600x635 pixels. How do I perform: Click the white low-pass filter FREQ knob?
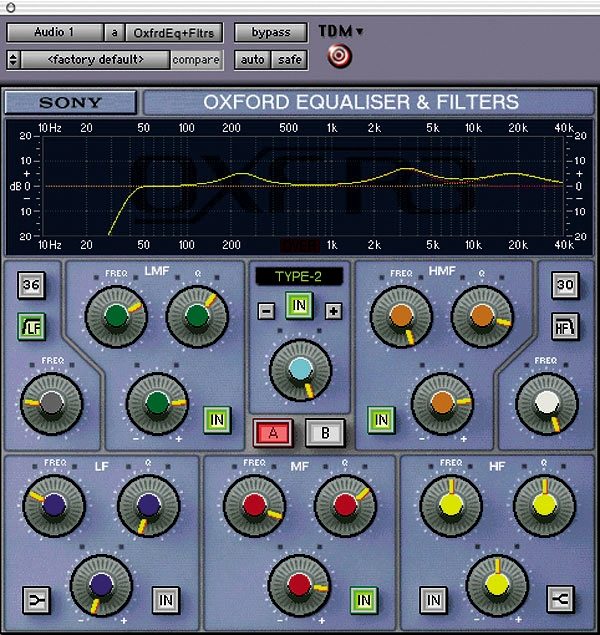click(x=547, y=403)
